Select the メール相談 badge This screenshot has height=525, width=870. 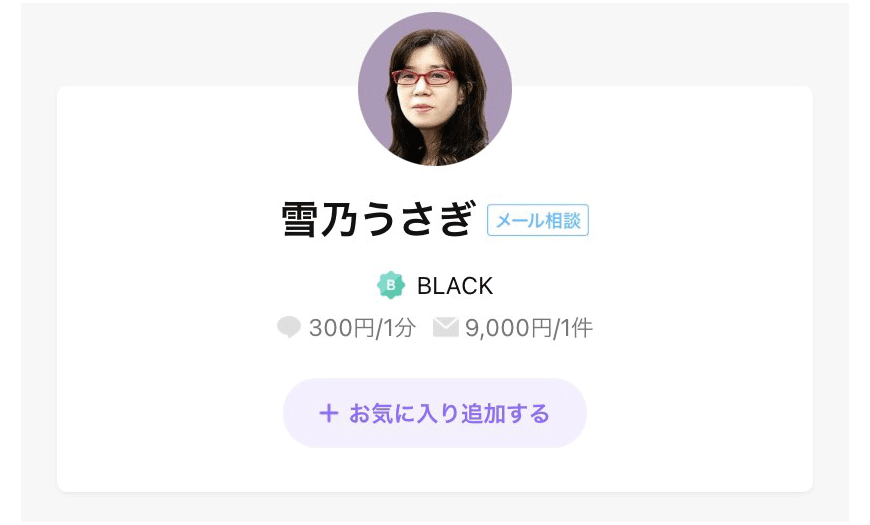[x=538, y=220]
